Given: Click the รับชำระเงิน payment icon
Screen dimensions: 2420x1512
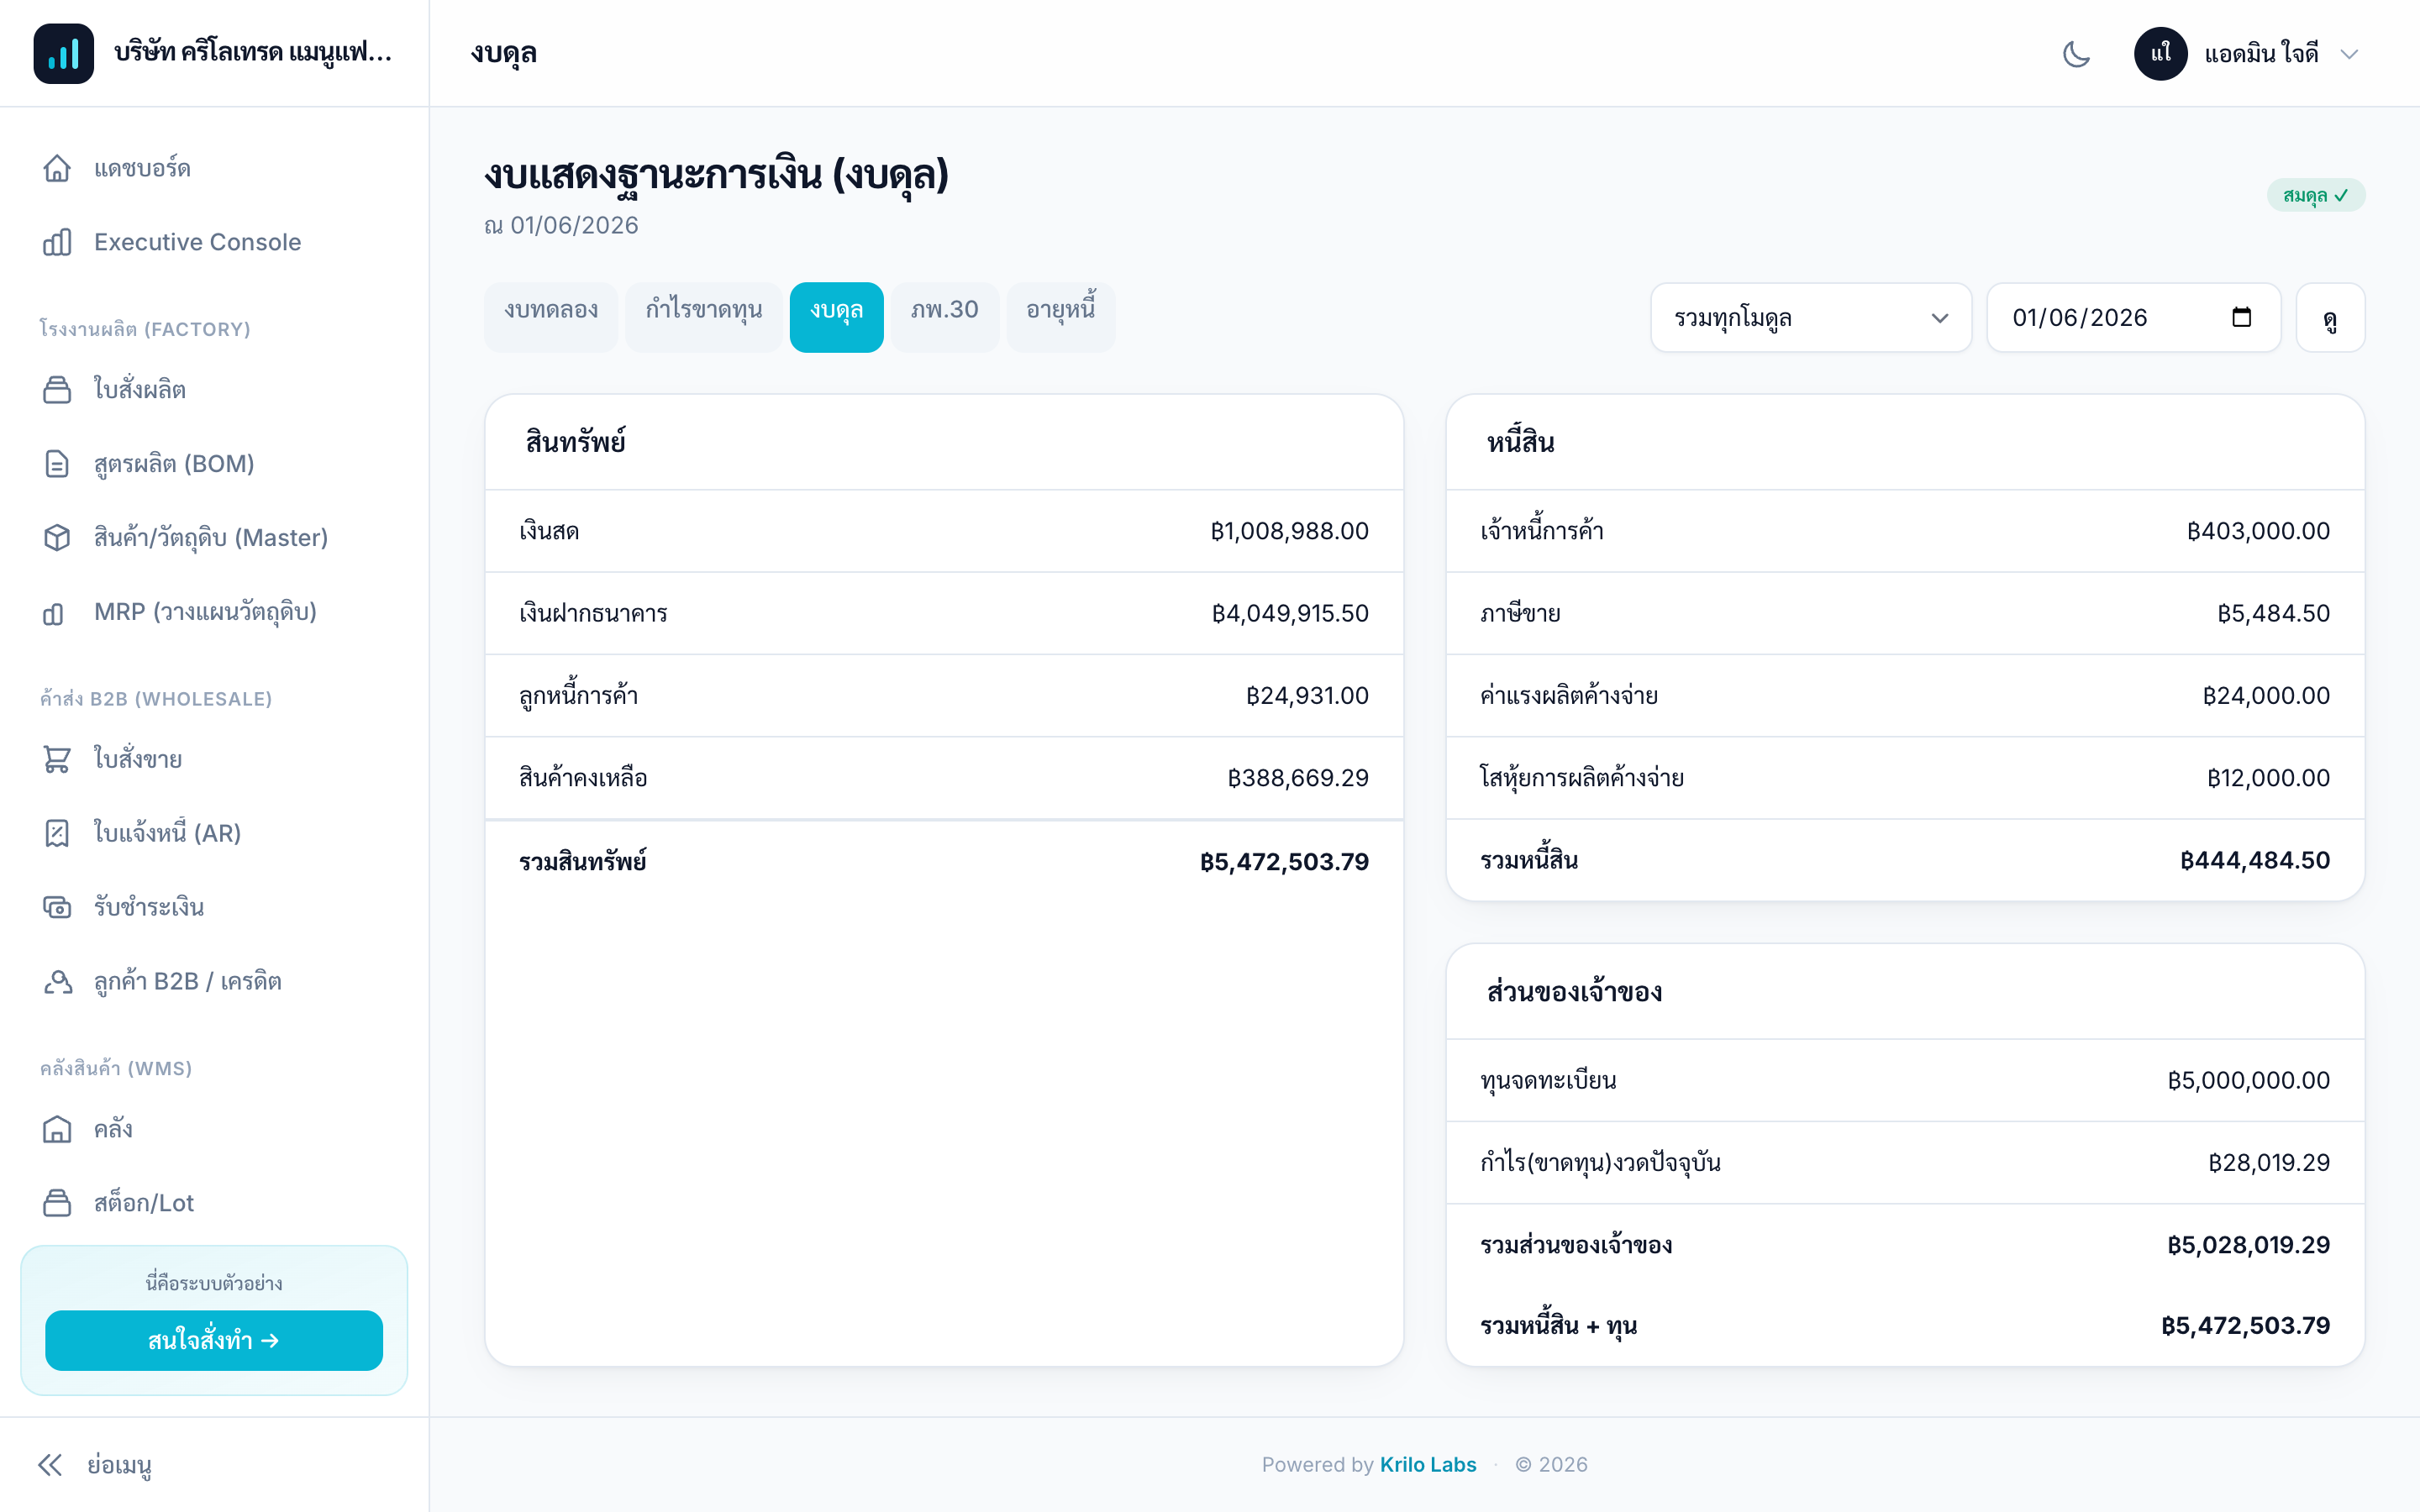Looking at the screenshot, I should (57, 907).
